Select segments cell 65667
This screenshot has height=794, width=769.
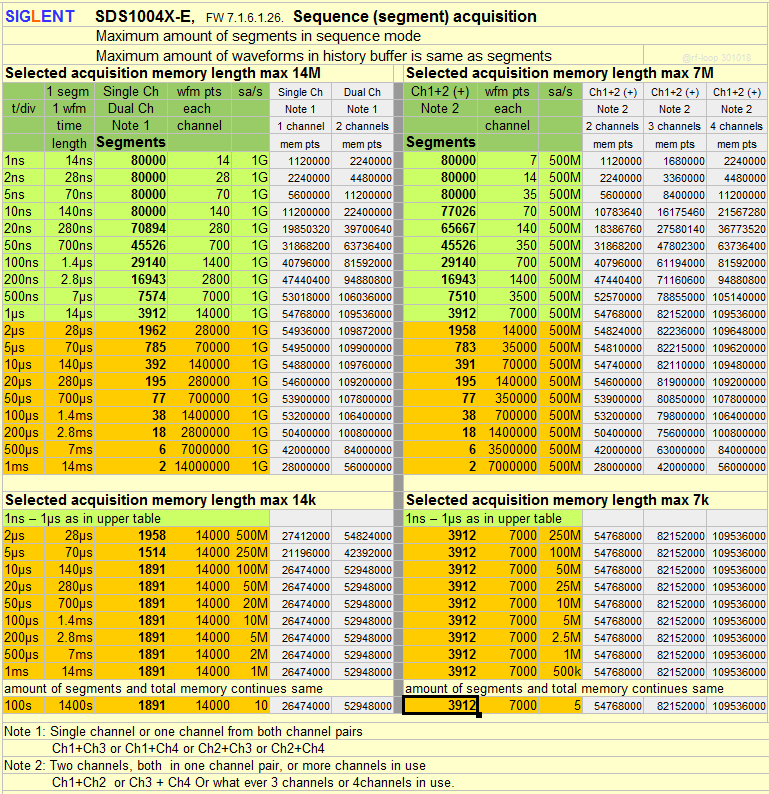click(440, 228)
